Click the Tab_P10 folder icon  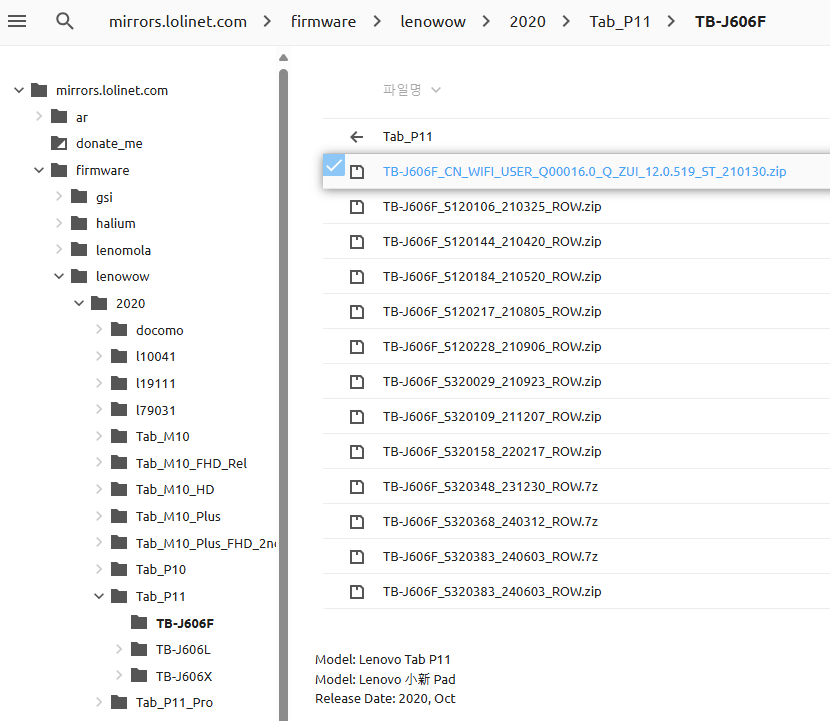coord(119,569)
